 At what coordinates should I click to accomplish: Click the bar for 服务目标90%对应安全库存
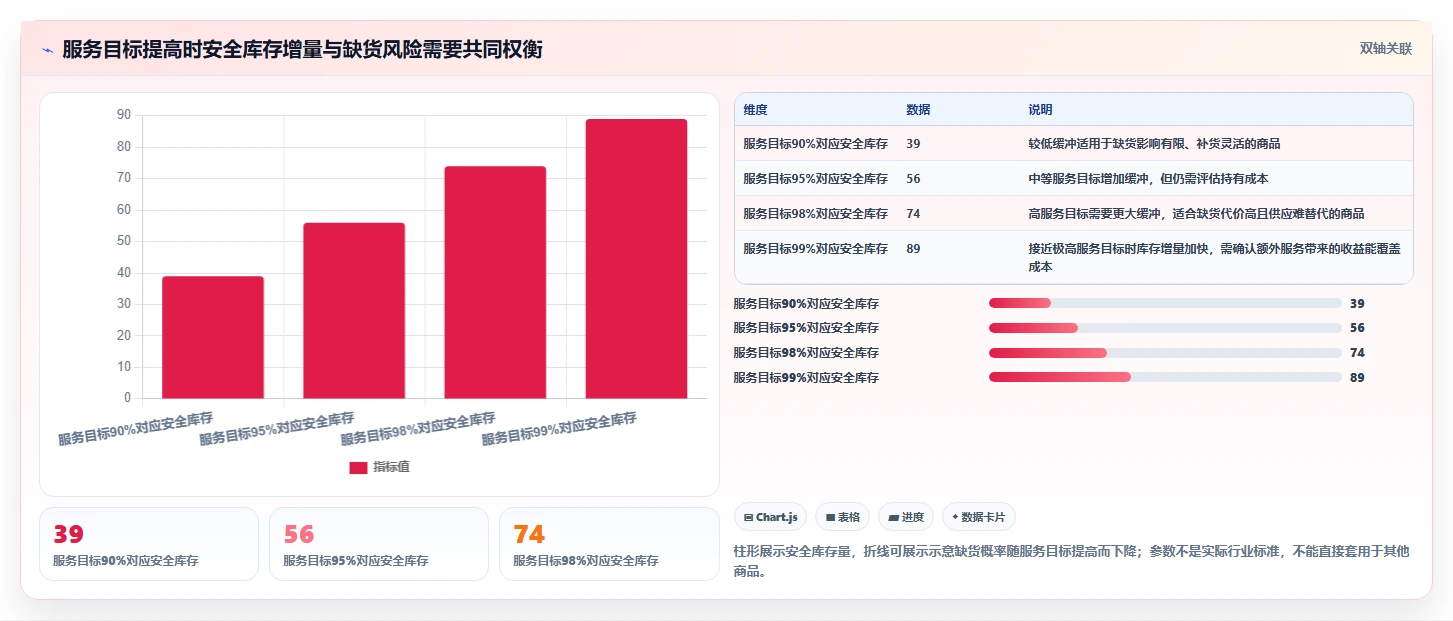(213, 337)
